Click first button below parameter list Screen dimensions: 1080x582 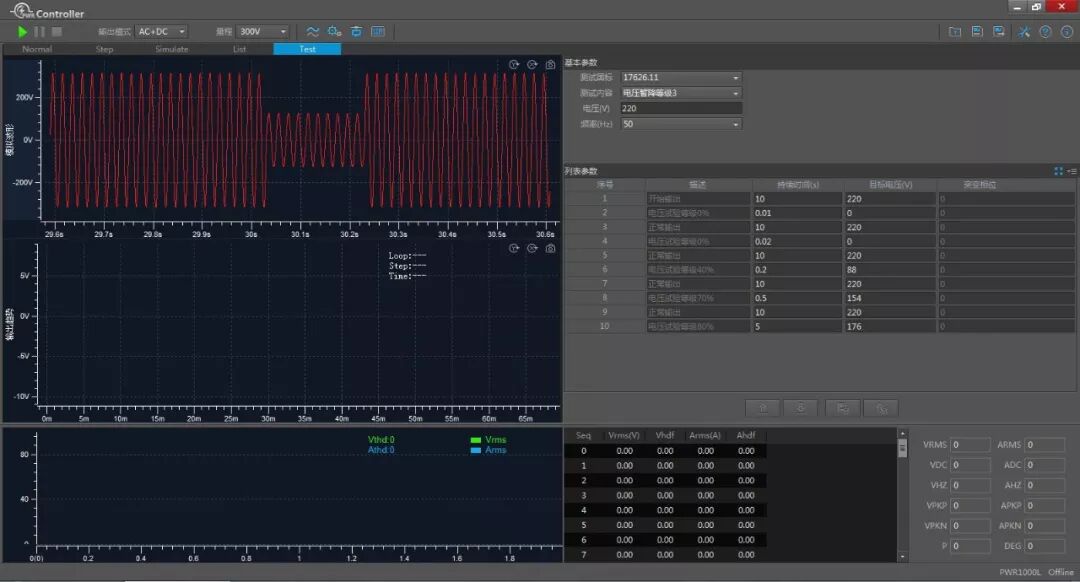tap(762, 408)
